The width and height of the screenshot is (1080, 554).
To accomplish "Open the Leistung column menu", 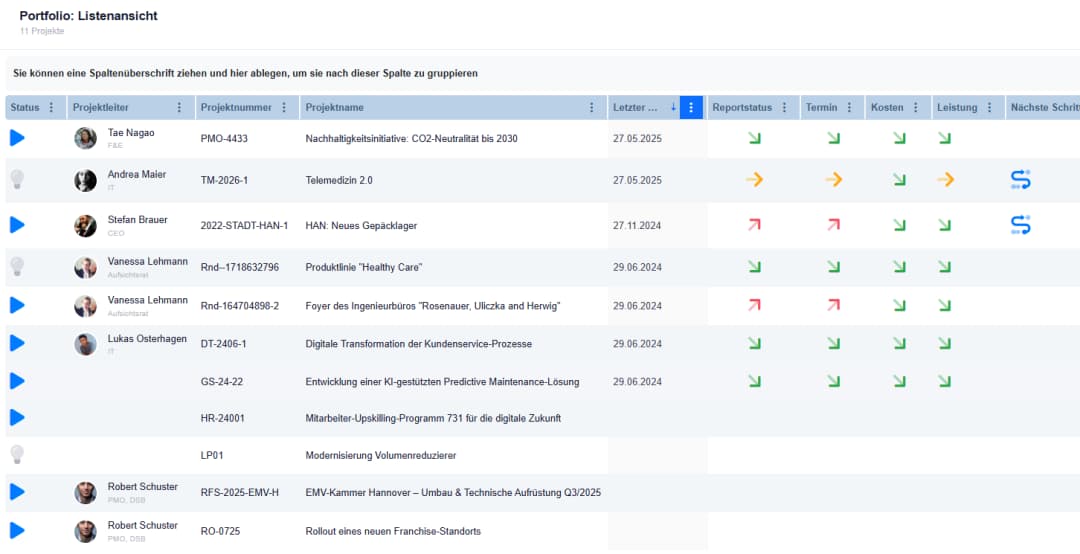I will click(989, 107).
